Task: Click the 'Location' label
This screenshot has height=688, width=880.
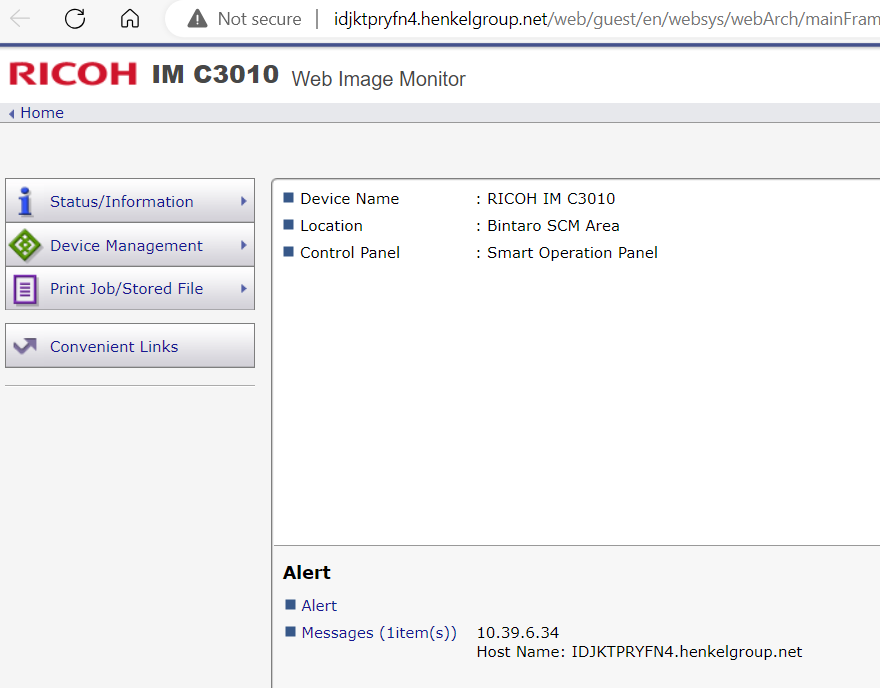Action: [331, 226]
